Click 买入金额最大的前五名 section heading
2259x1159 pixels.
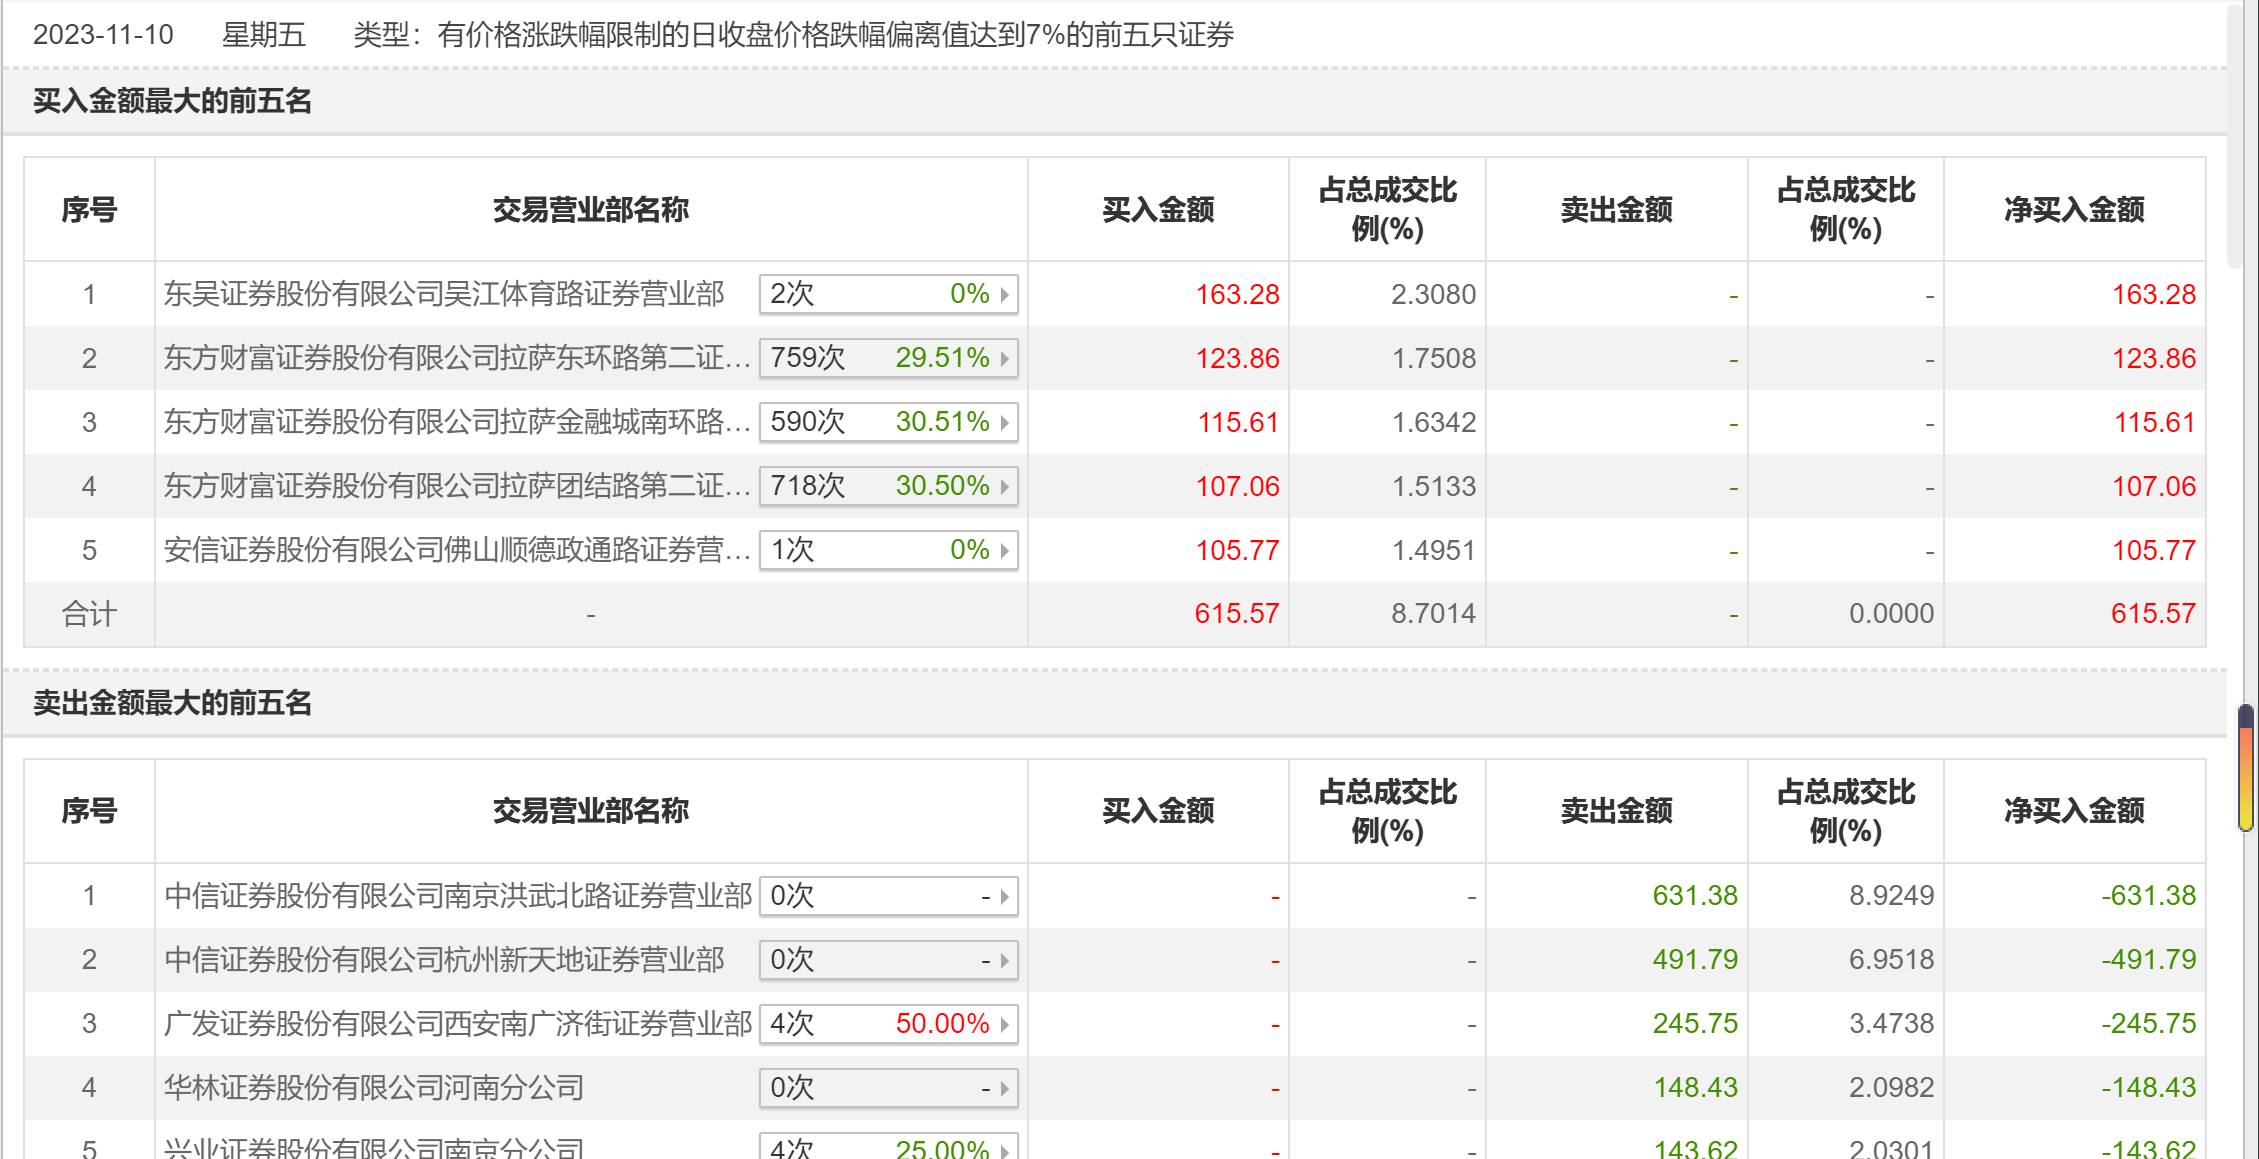172,101
